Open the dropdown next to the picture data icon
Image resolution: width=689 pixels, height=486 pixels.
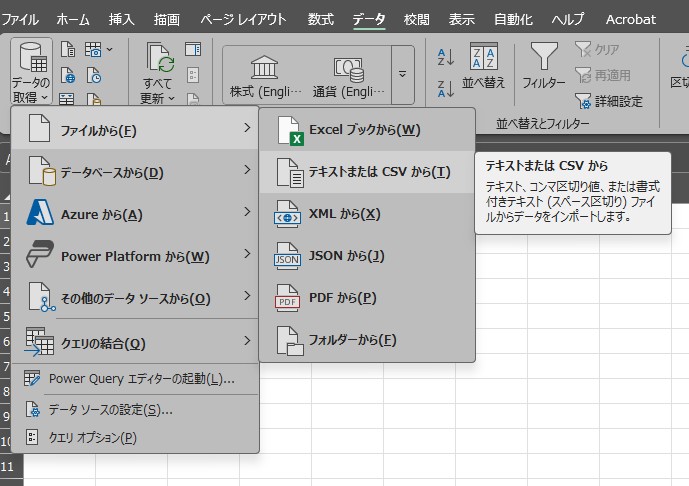point(109,50)
